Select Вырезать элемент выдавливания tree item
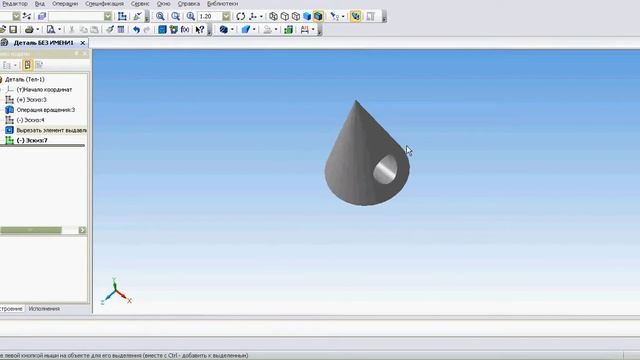The image size is (640, 360). pos(51,130)
